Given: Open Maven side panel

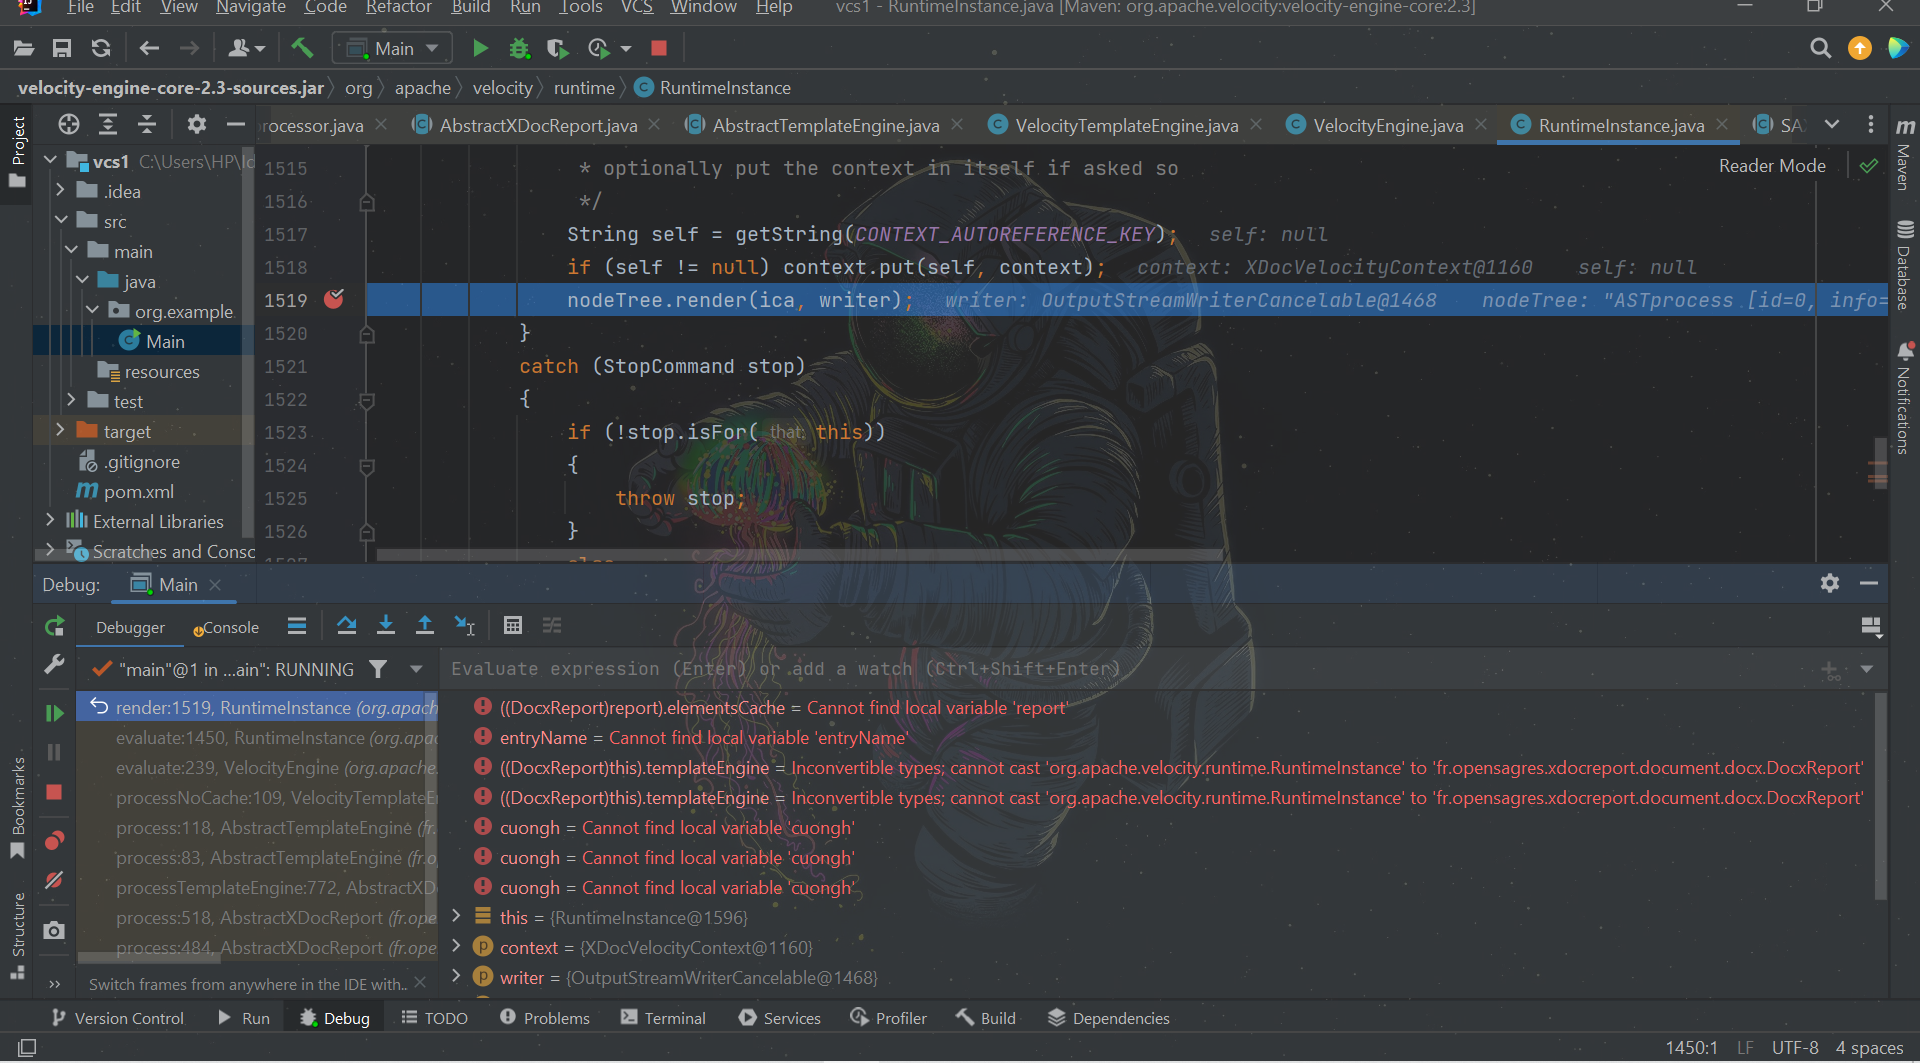Looking at the screenshot, I should pos(1905,153).
